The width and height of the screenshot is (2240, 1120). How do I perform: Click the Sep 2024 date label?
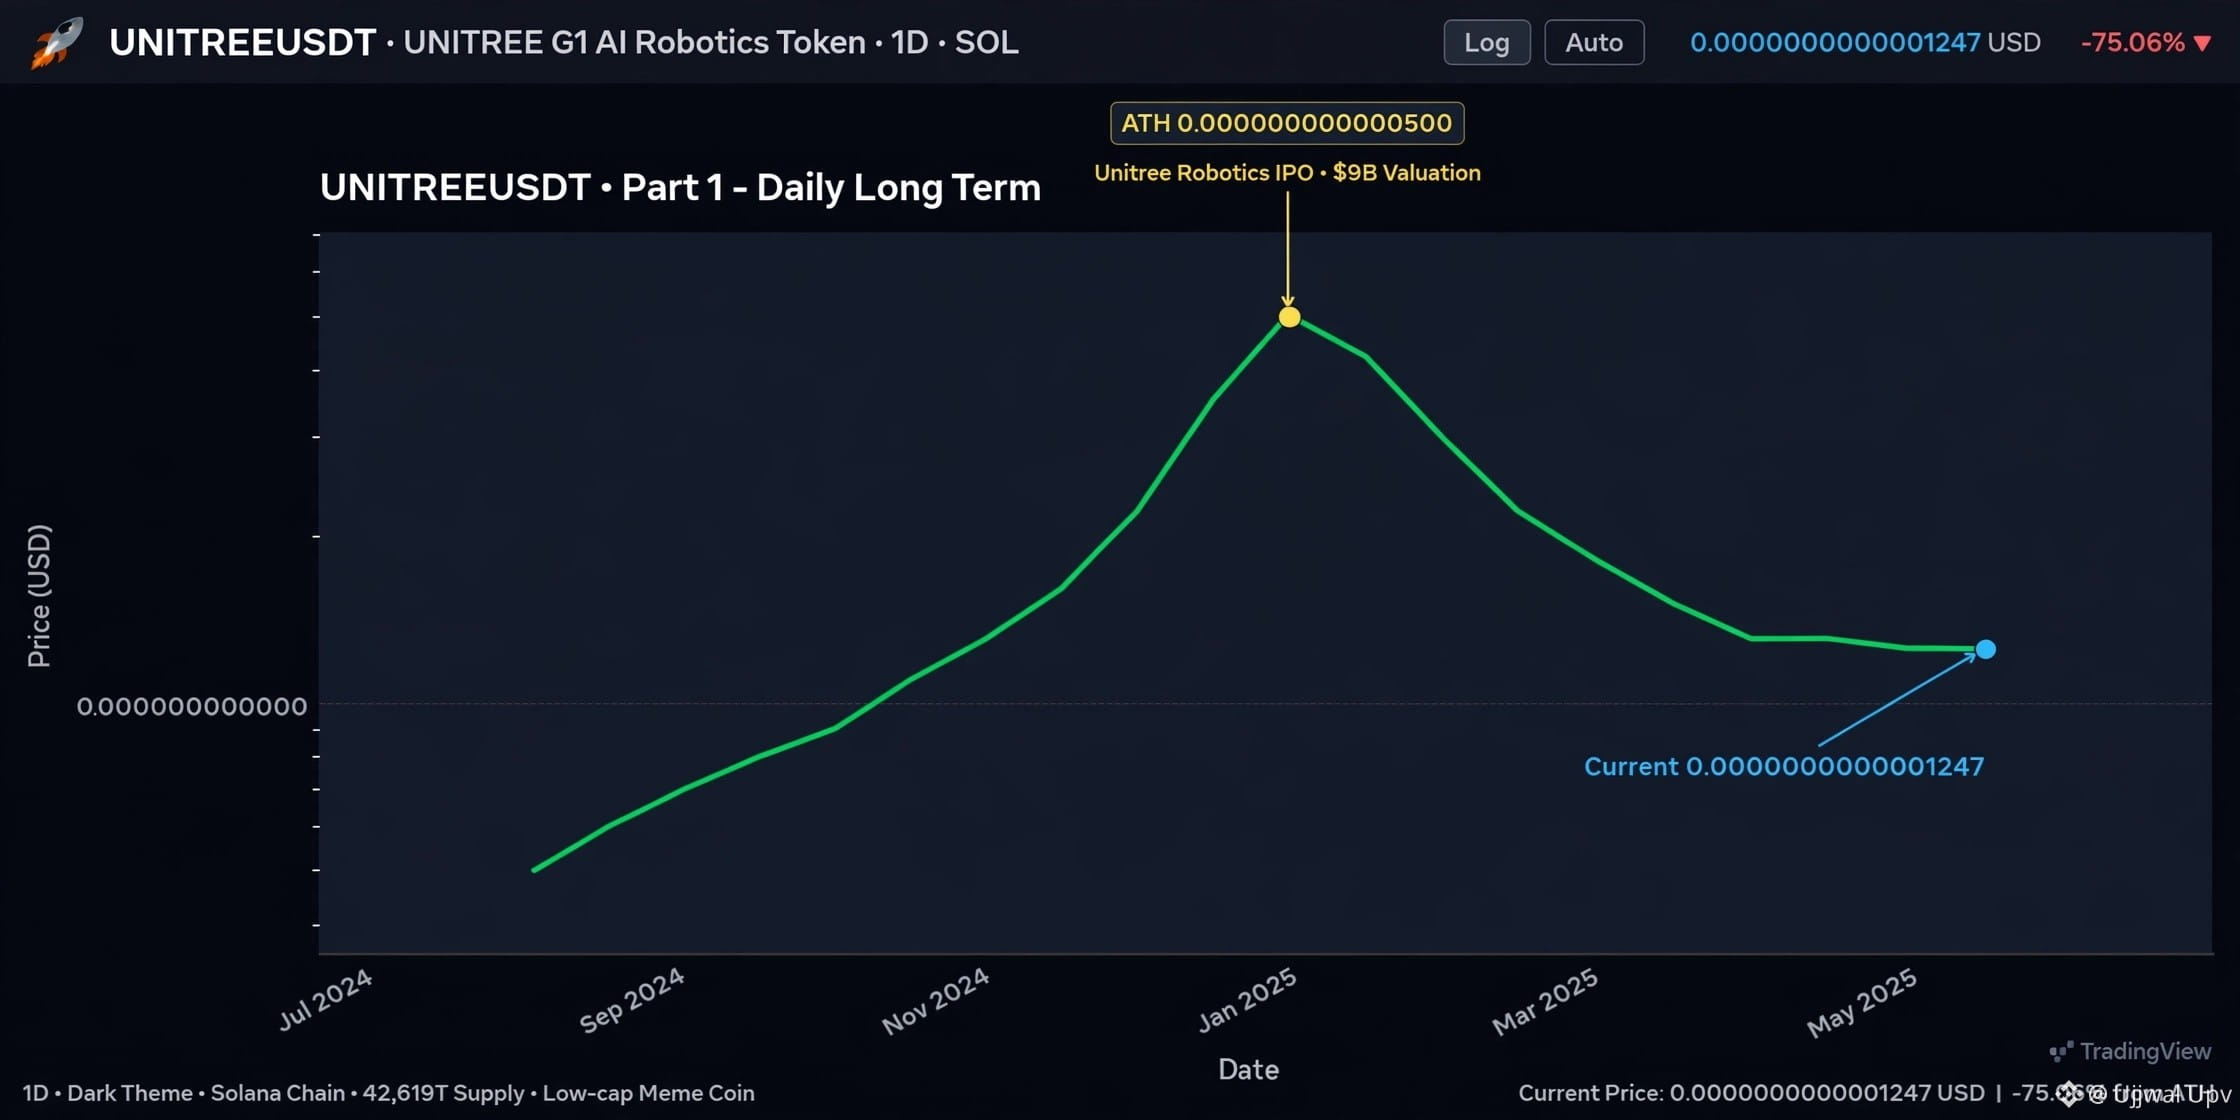click(x=632, y=999)
